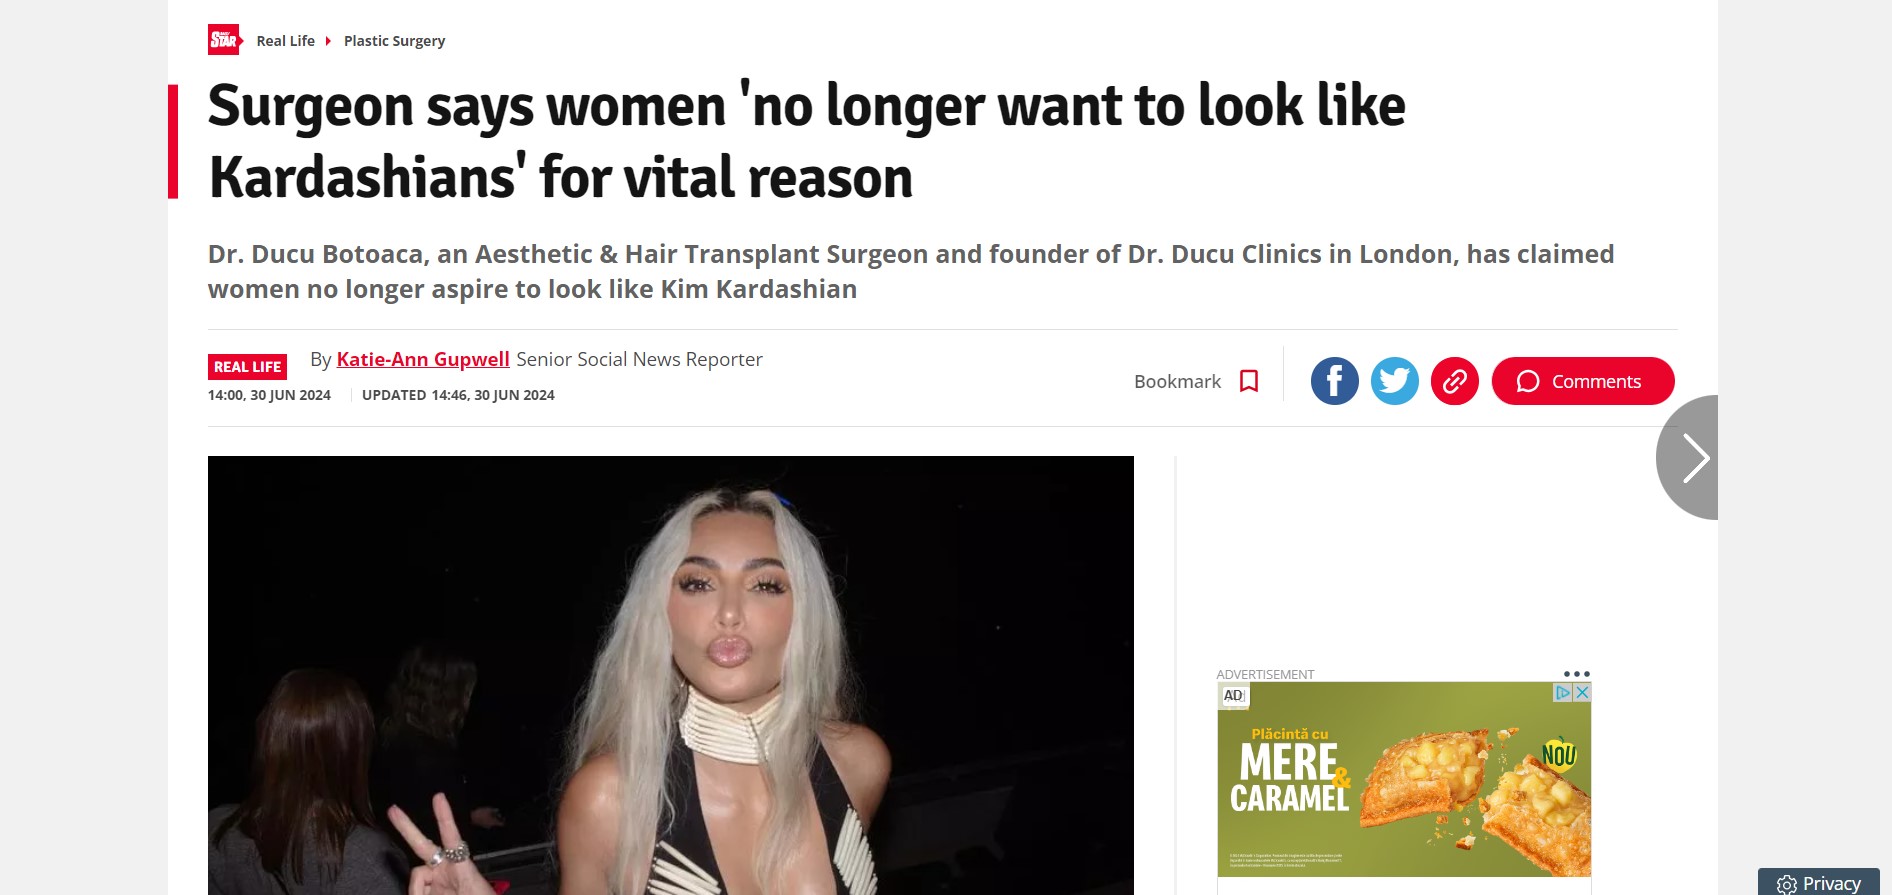Click the AD badge on the advertisement
The height and width of the screenshot is (895, 1892).
coord(1234,696)
